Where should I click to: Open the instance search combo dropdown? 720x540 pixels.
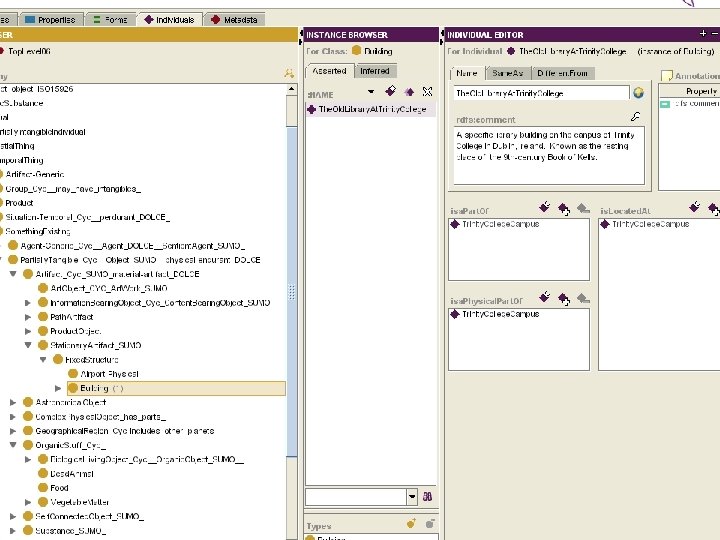point(412,496)
